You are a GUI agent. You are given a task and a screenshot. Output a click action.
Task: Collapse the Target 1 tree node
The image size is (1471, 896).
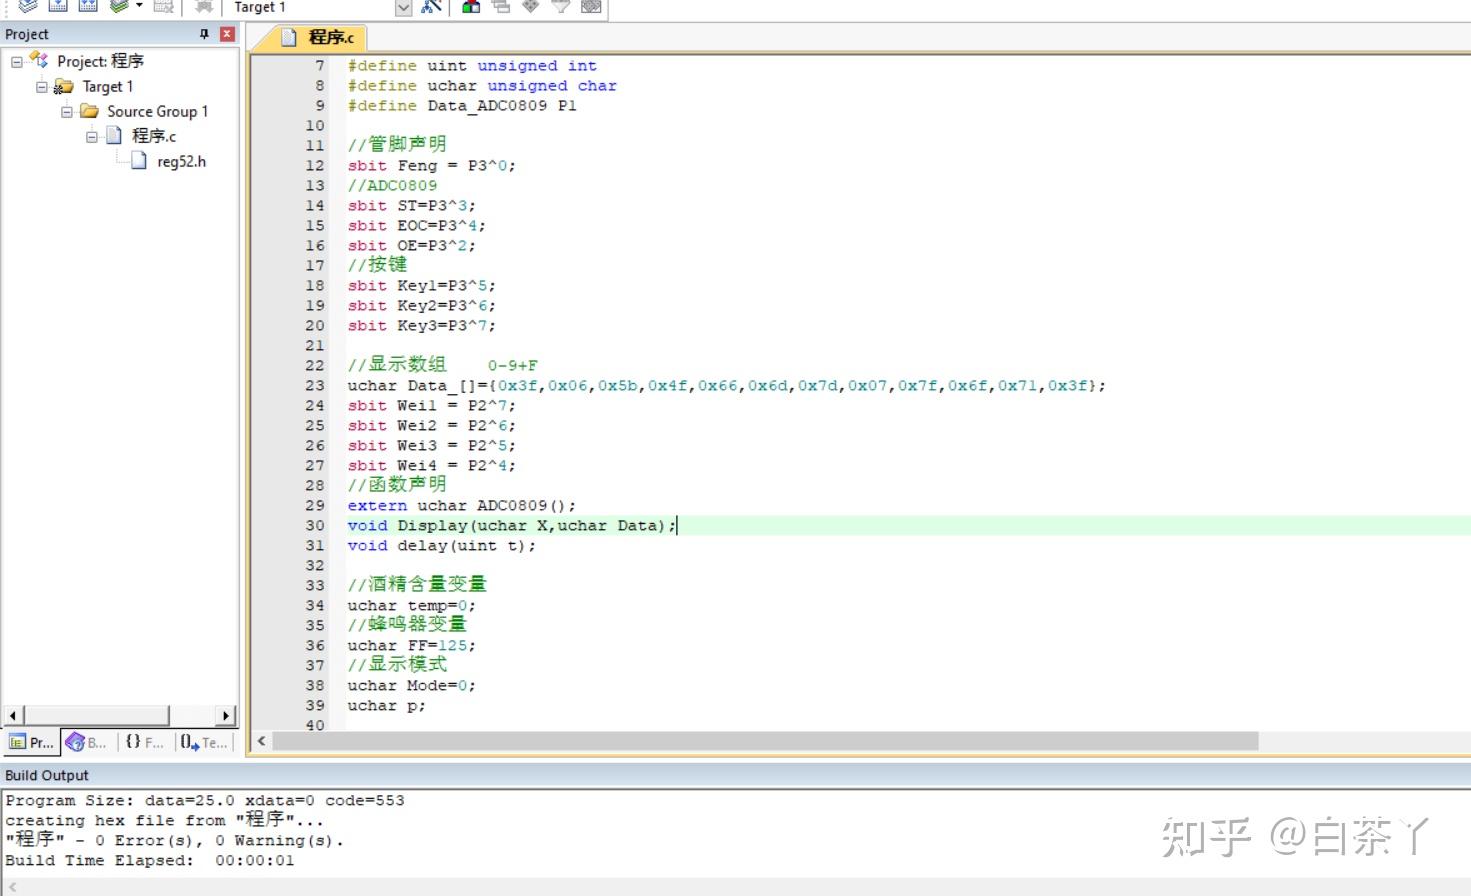[42, 87]
